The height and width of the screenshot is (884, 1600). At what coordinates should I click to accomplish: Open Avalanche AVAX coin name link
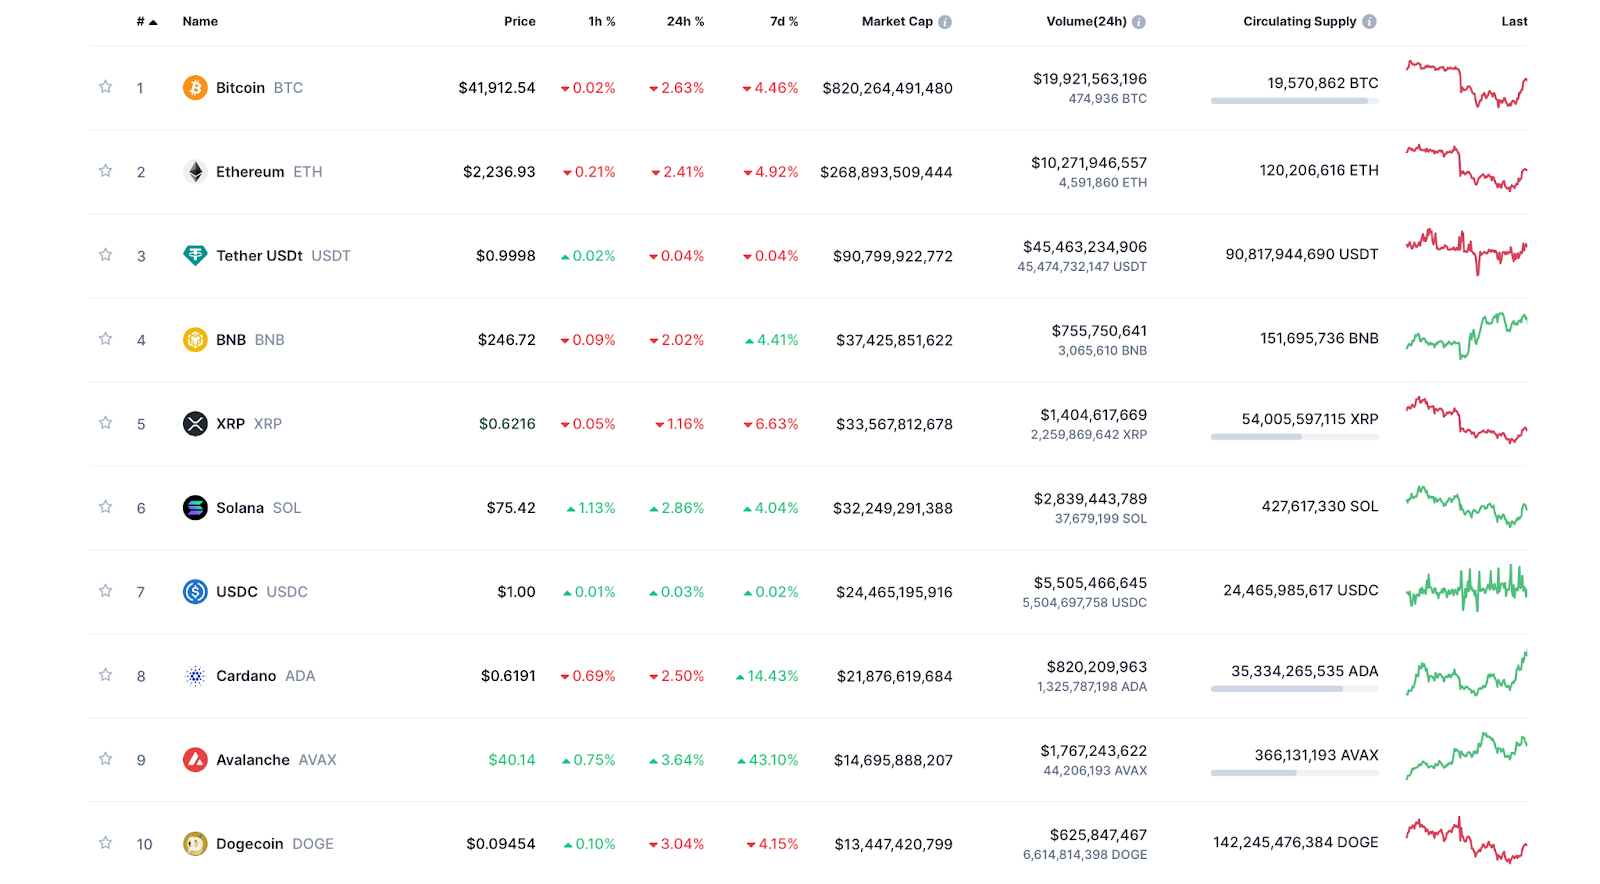276,760
